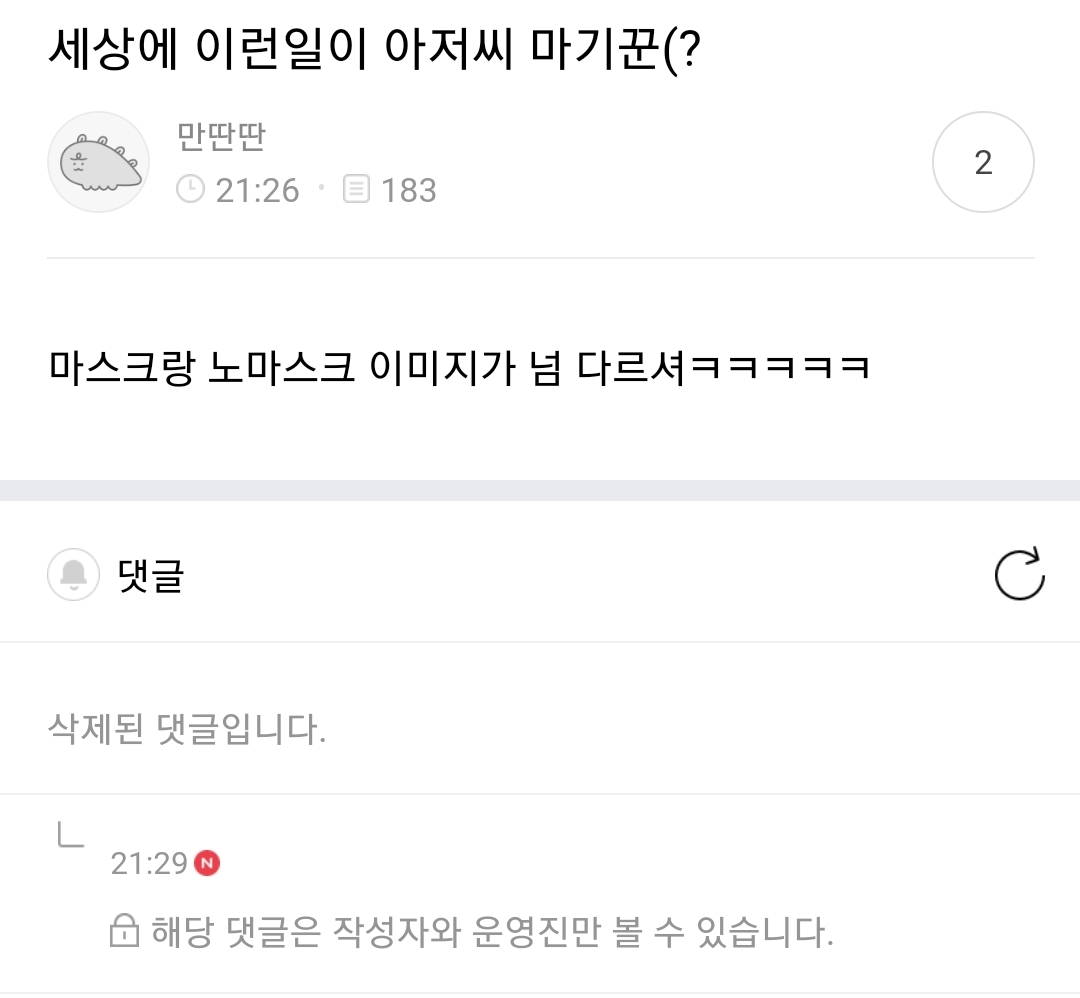Click the document icon beside 183
Screen dimensions: 1080x998
tap(356, 189)
